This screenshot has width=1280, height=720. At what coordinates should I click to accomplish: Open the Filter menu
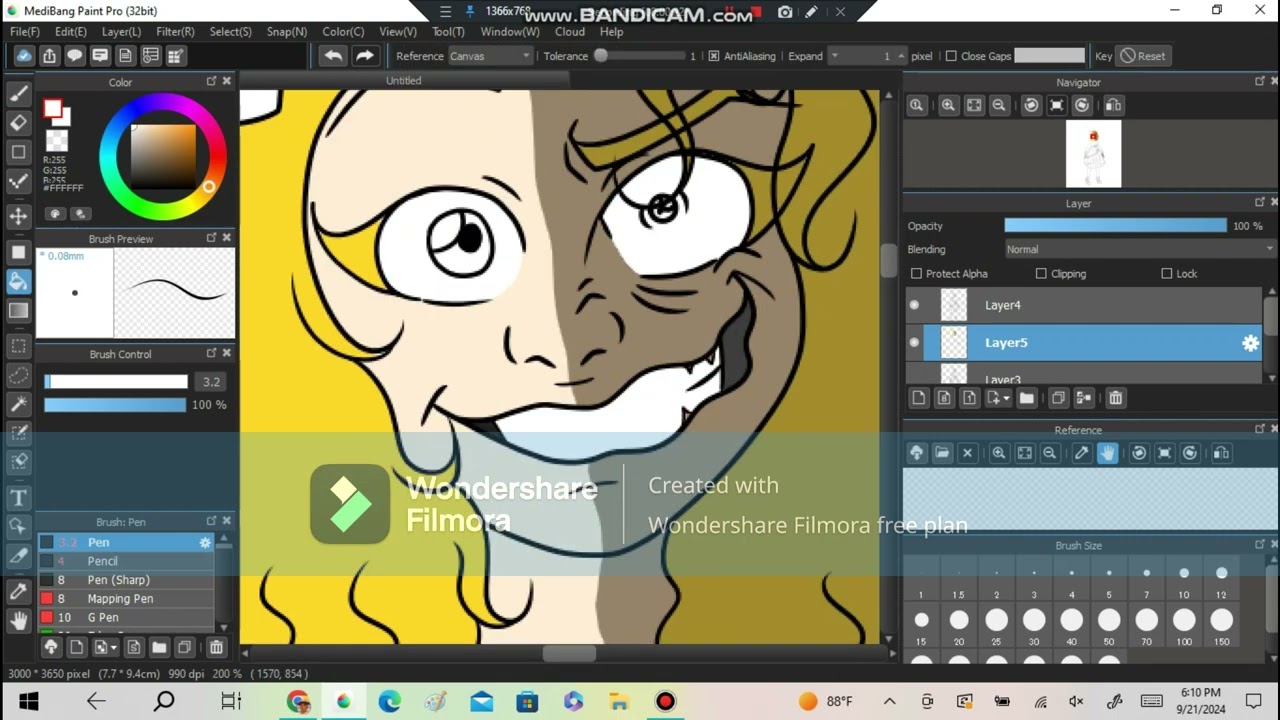pos(175,32)
